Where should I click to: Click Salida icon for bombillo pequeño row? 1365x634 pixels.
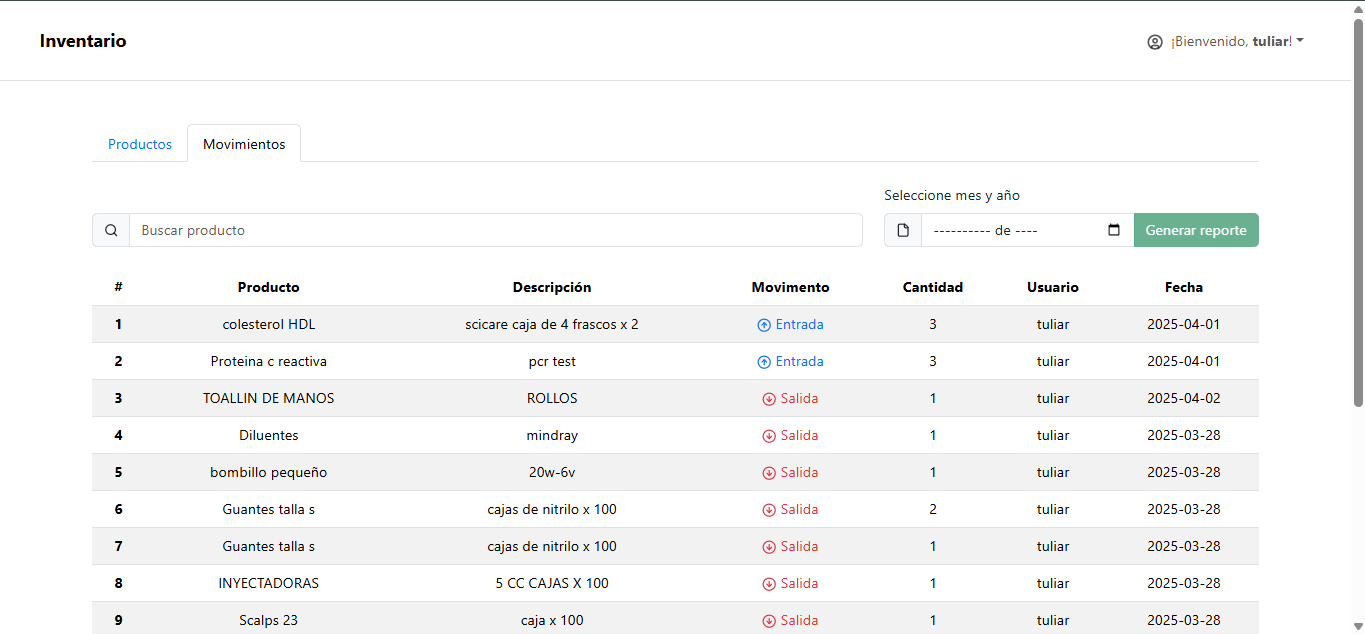click(769, 473)
